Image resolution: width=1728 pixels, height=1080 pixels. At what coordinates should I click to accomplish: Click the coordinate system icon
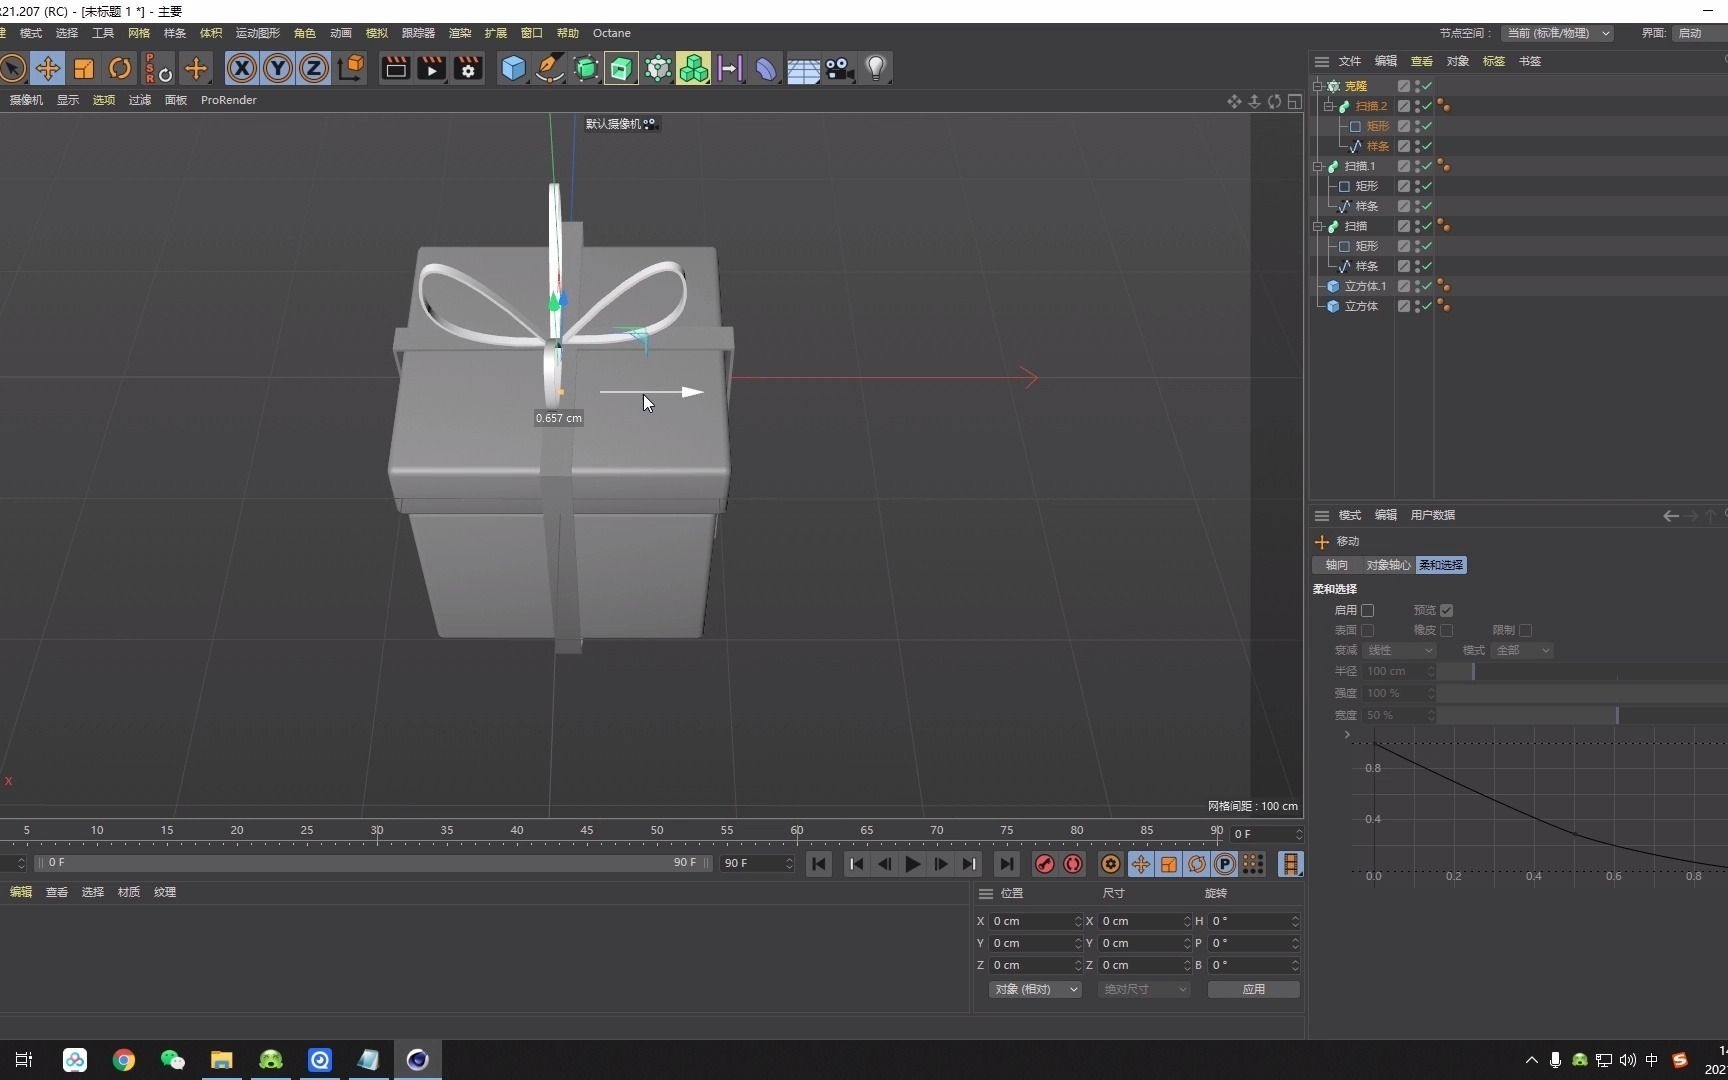[351, 68]
